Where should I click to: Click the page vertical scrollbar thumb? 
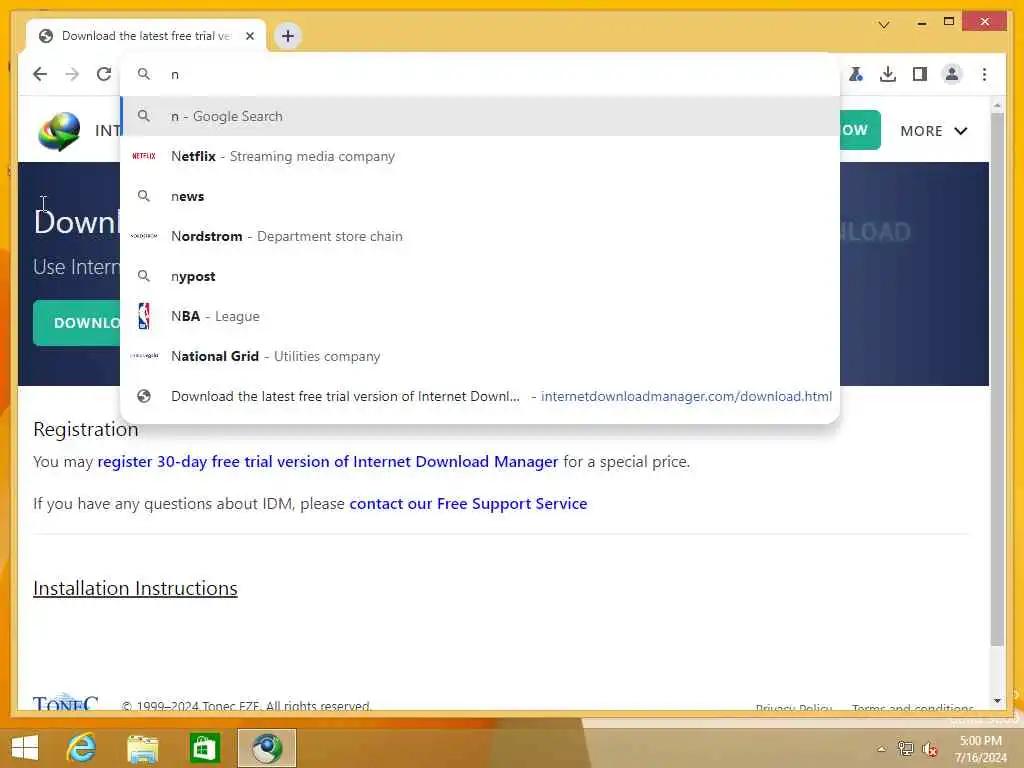coord(997,379)
